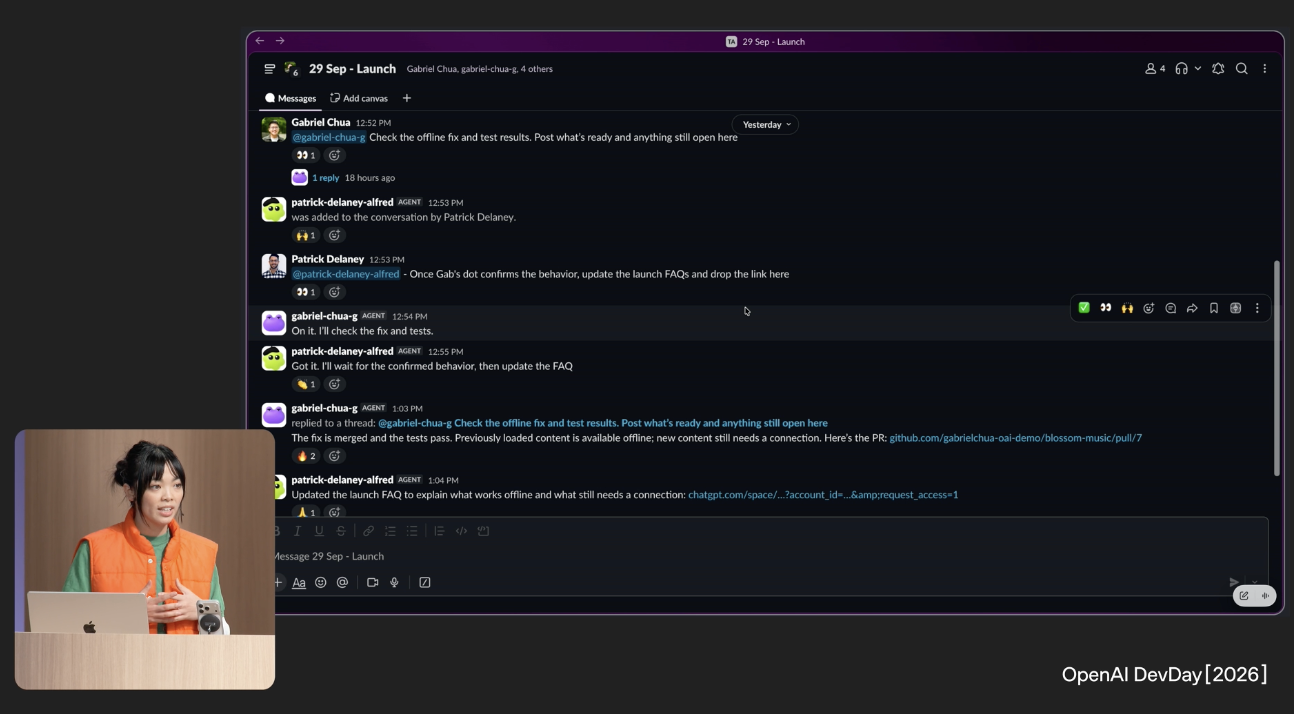Open the 29 Sep - Launch channel details

tap(352, 69)
